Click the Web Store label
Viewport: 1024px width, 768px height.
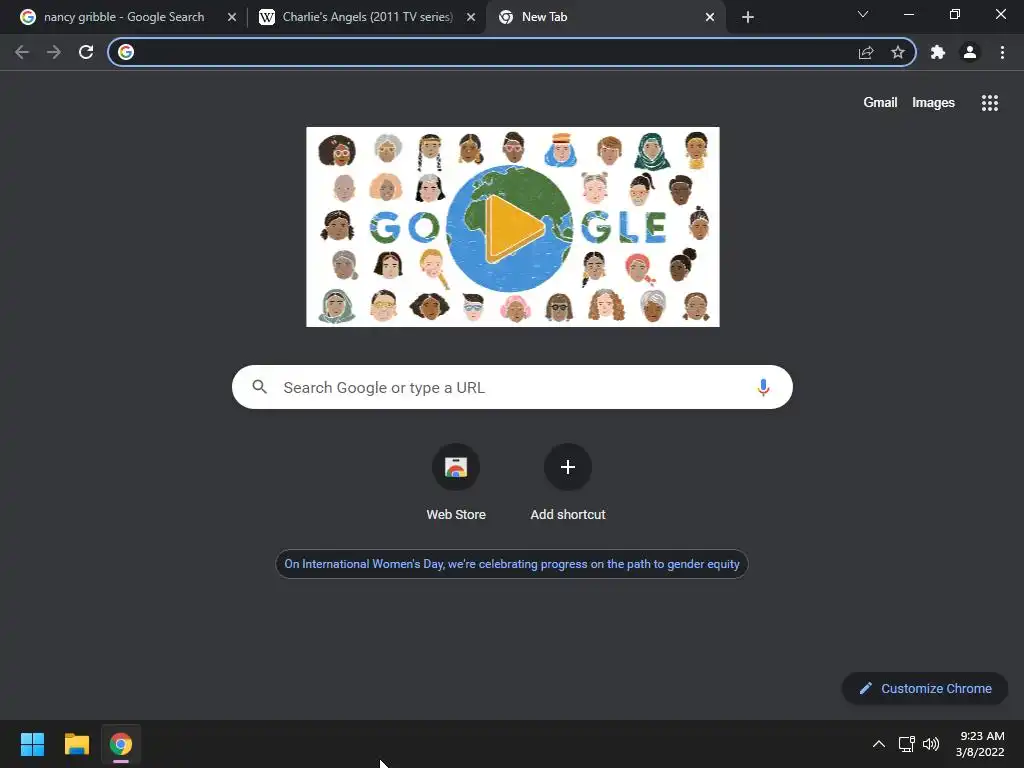click(456, 515)
